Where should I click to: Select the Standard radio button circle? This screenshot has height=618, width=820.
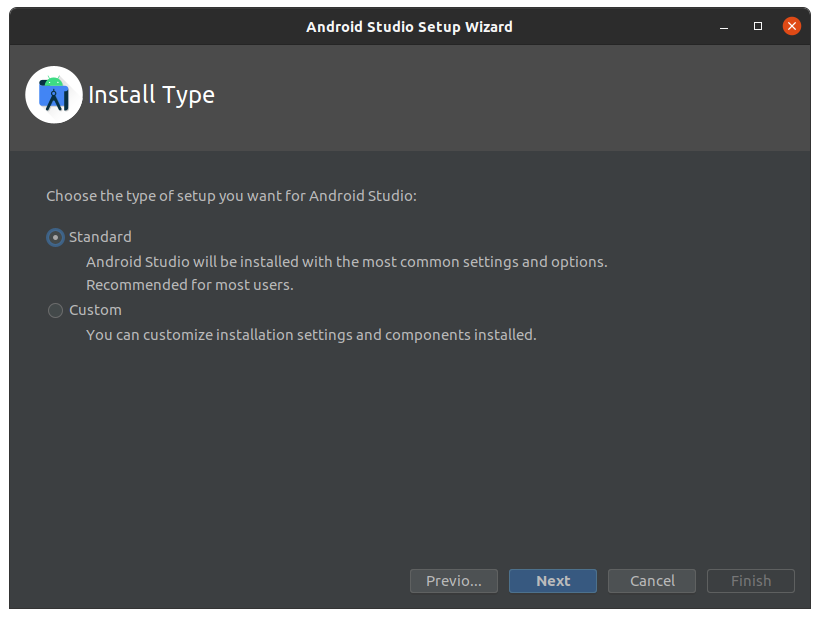pyautogui.click(x=55, y=237)
